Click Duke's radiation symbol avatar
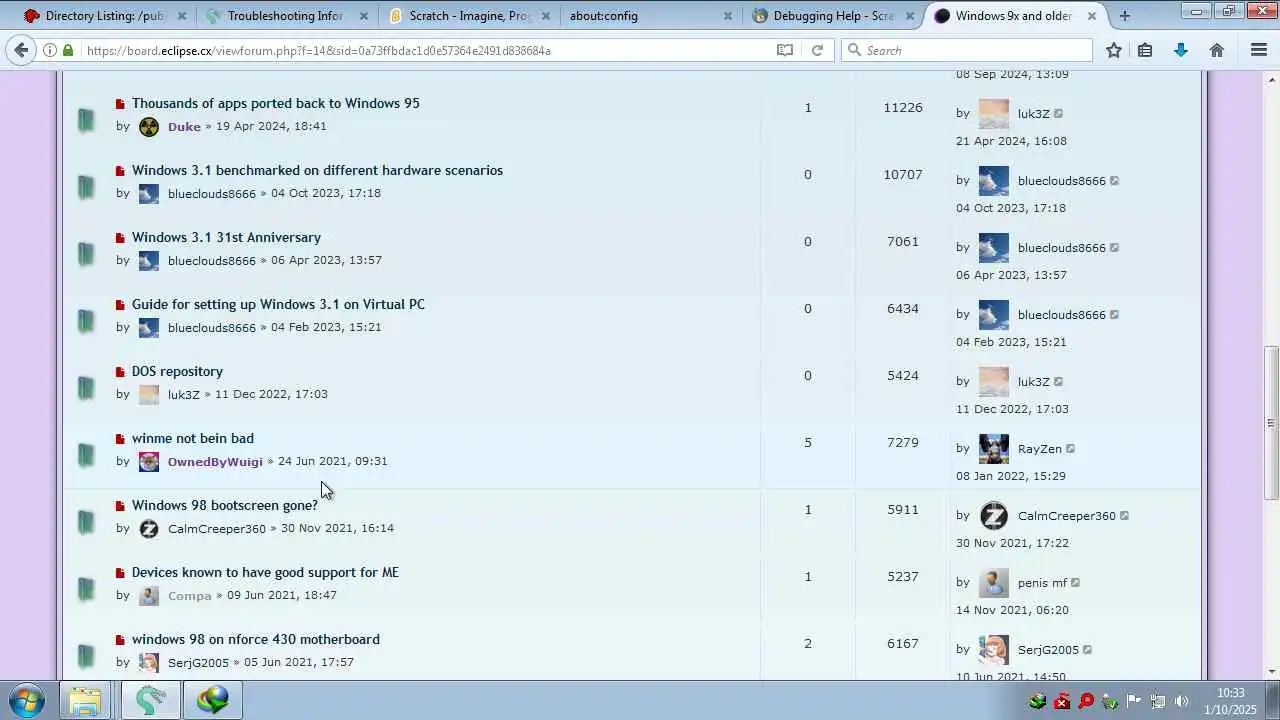The image size is (1280, 720). point(149,126)
